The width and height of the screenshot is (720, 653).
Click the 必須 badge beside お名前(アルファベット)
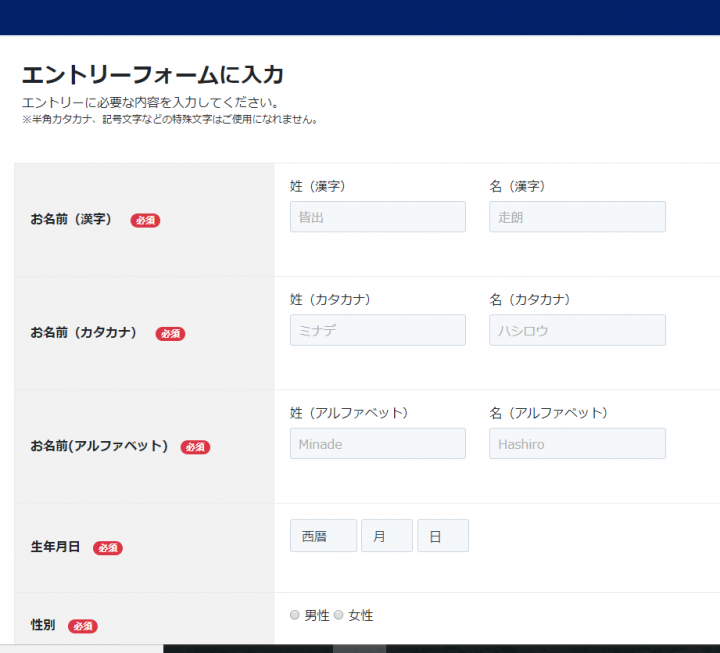(x=195, y=447)
